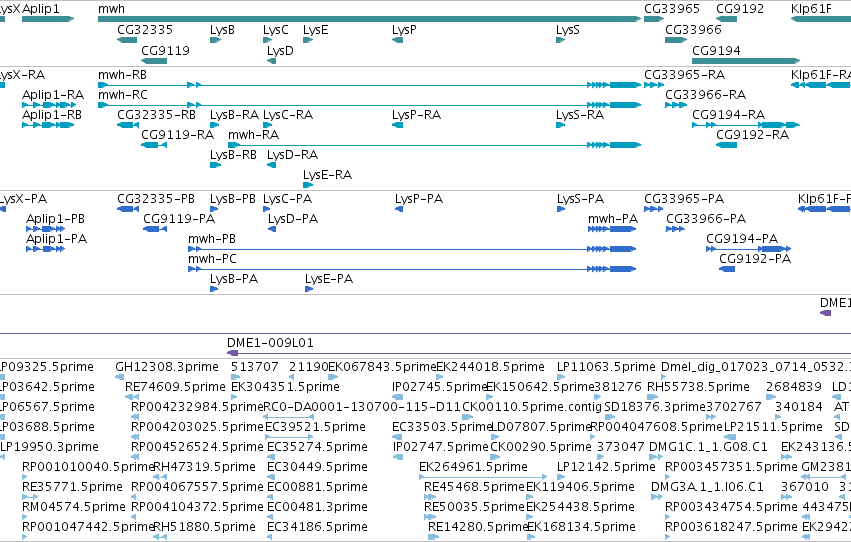Select the CG33965-RA transcript
The height and width of the screenshot is (542, 851).
pos(654,85)
